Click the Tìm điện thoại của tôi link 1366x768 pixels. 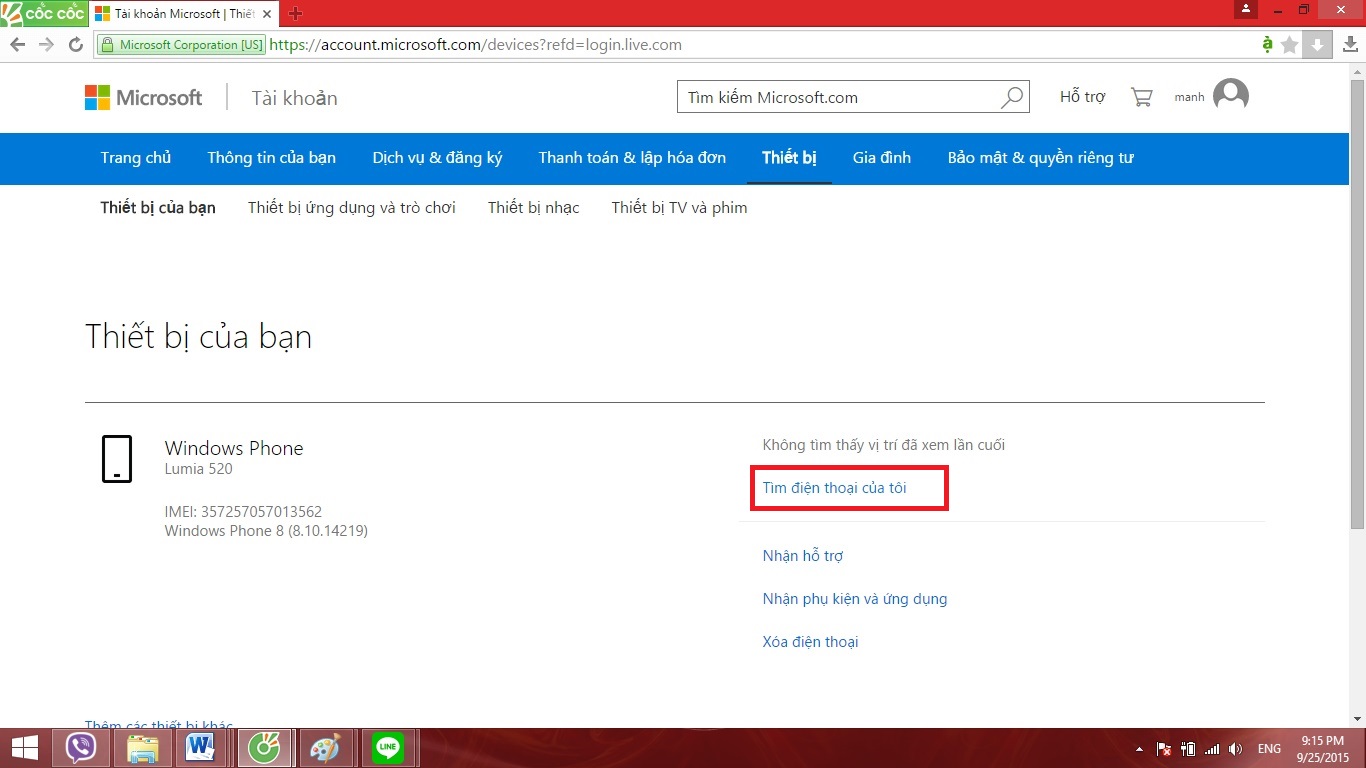pyautogui.click(x=835, y=488)
